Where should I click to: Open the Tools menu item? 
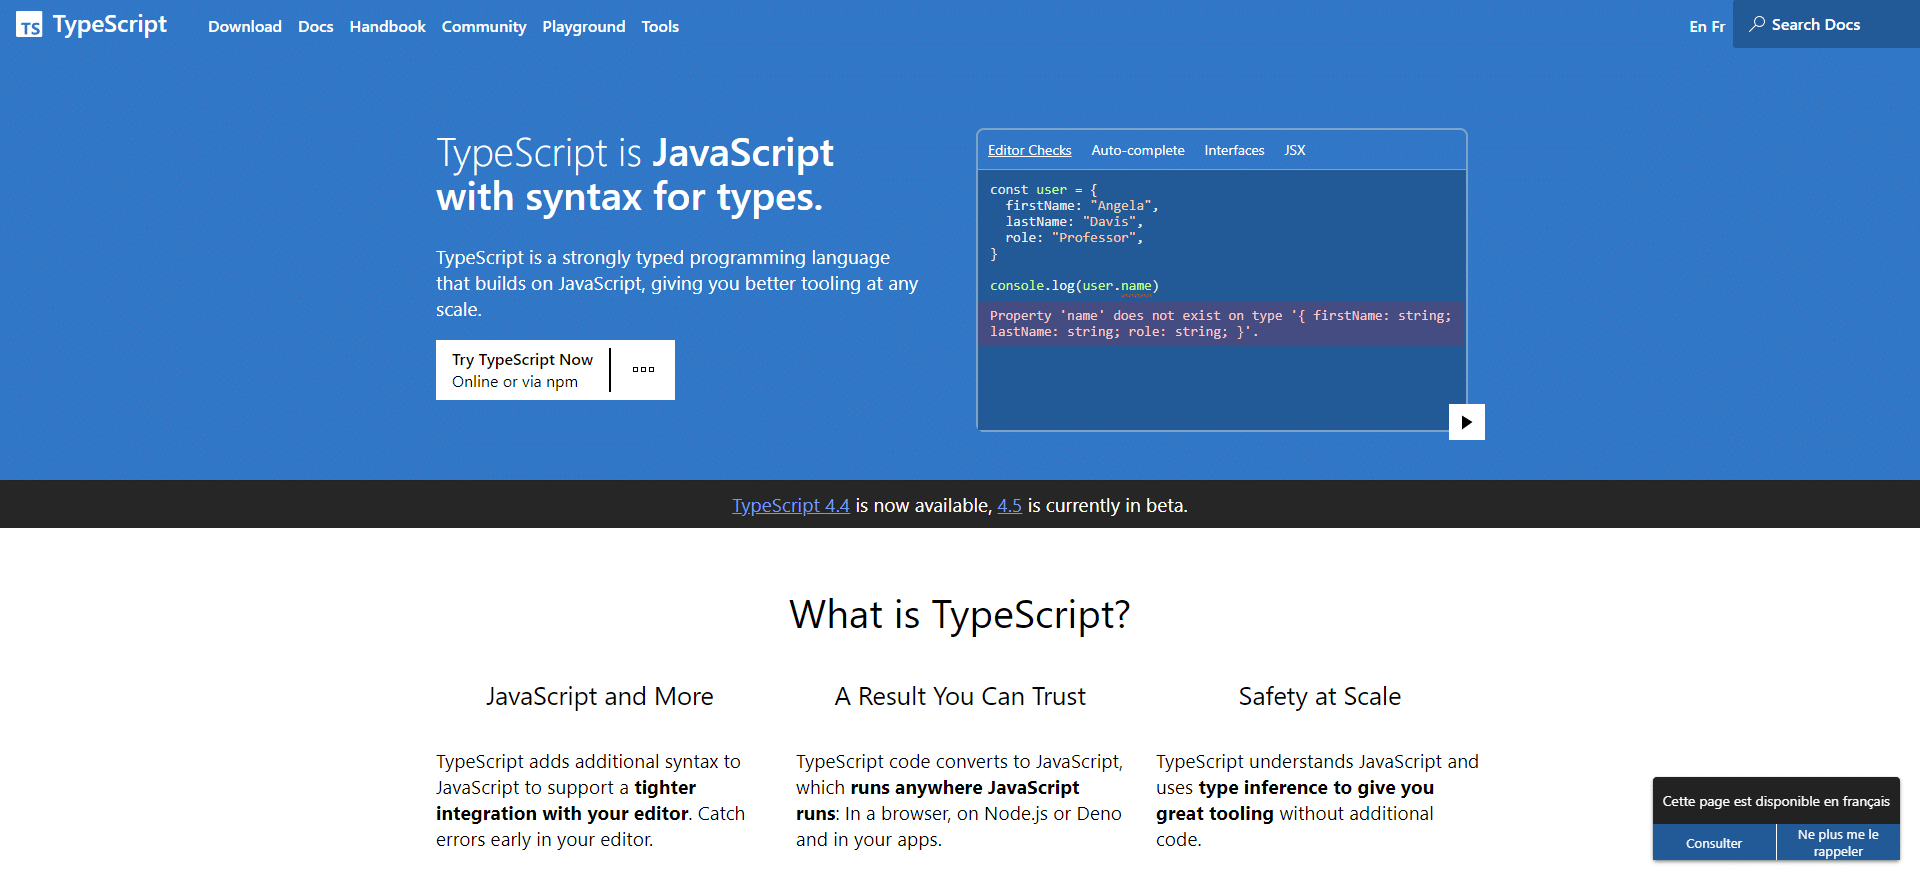tap(660, 27)
